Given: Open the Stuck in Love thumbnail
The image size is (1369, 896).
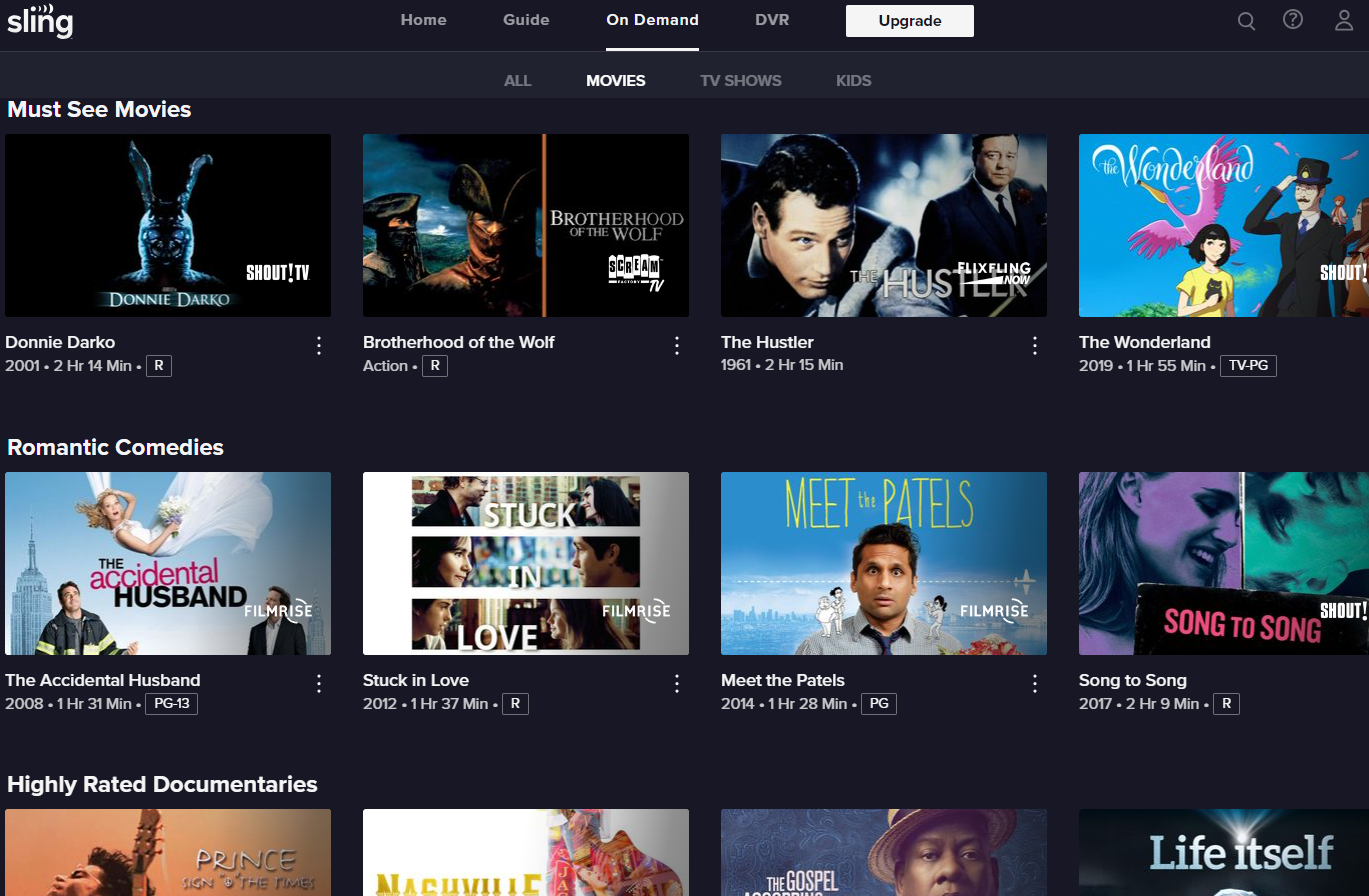Looking at the screenshot, I should tap(526, 564).
